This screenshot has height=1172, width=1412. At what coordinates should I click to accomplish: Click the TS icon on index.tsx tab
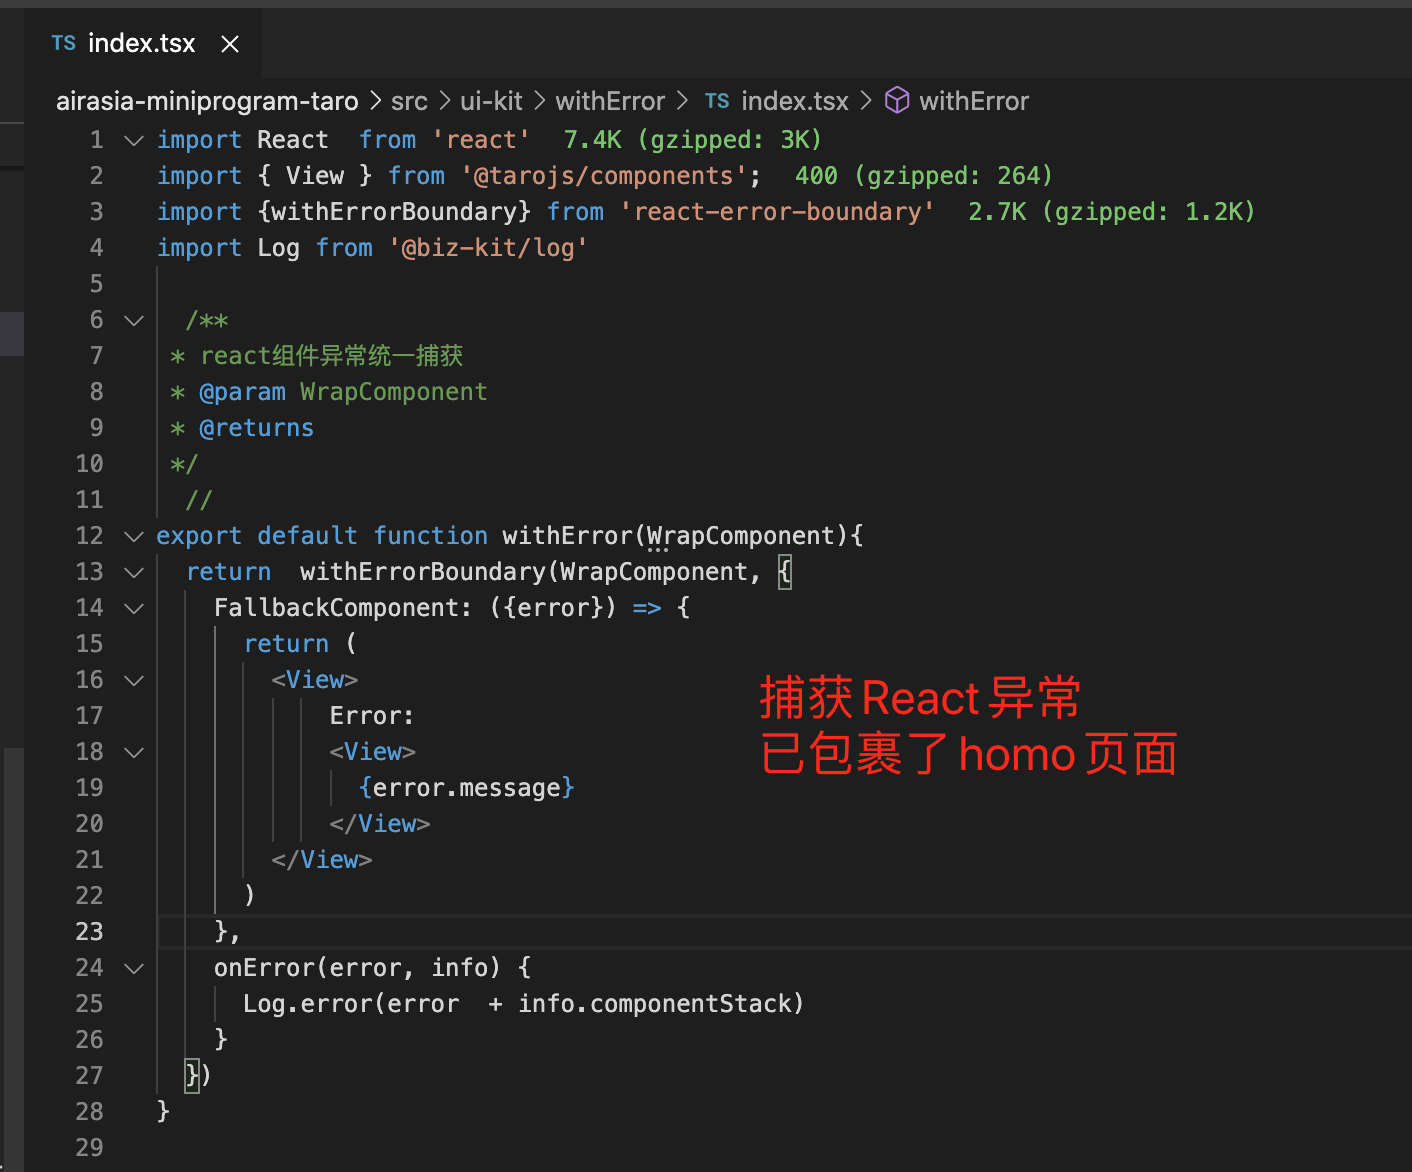pyautogui.click(x=64, y=43)
